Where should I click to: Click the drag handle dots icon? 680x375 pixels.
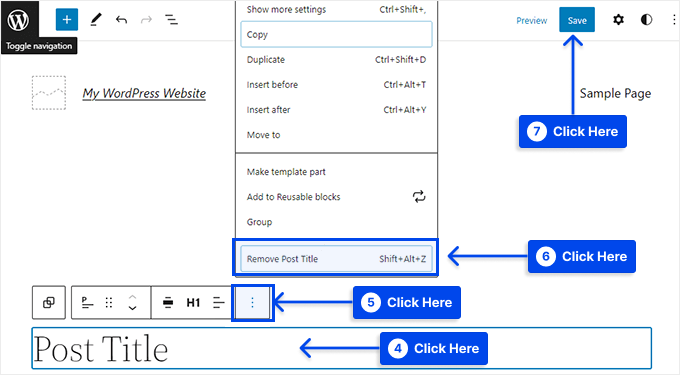pos(109,302)
